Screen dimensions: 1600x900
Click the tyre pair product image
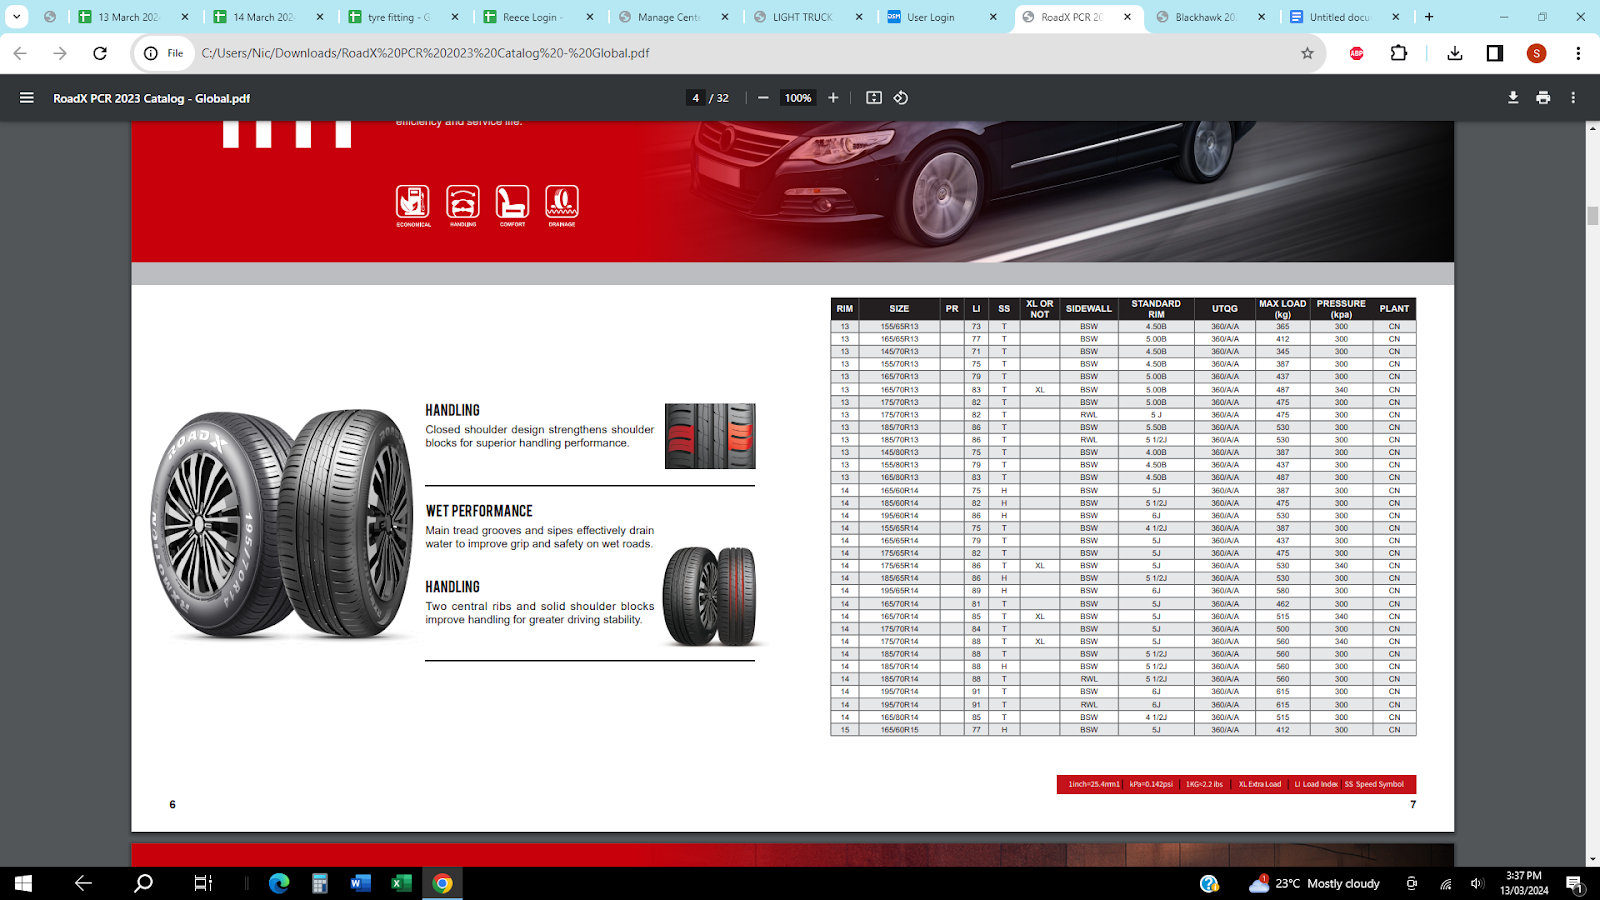point(283,524)
